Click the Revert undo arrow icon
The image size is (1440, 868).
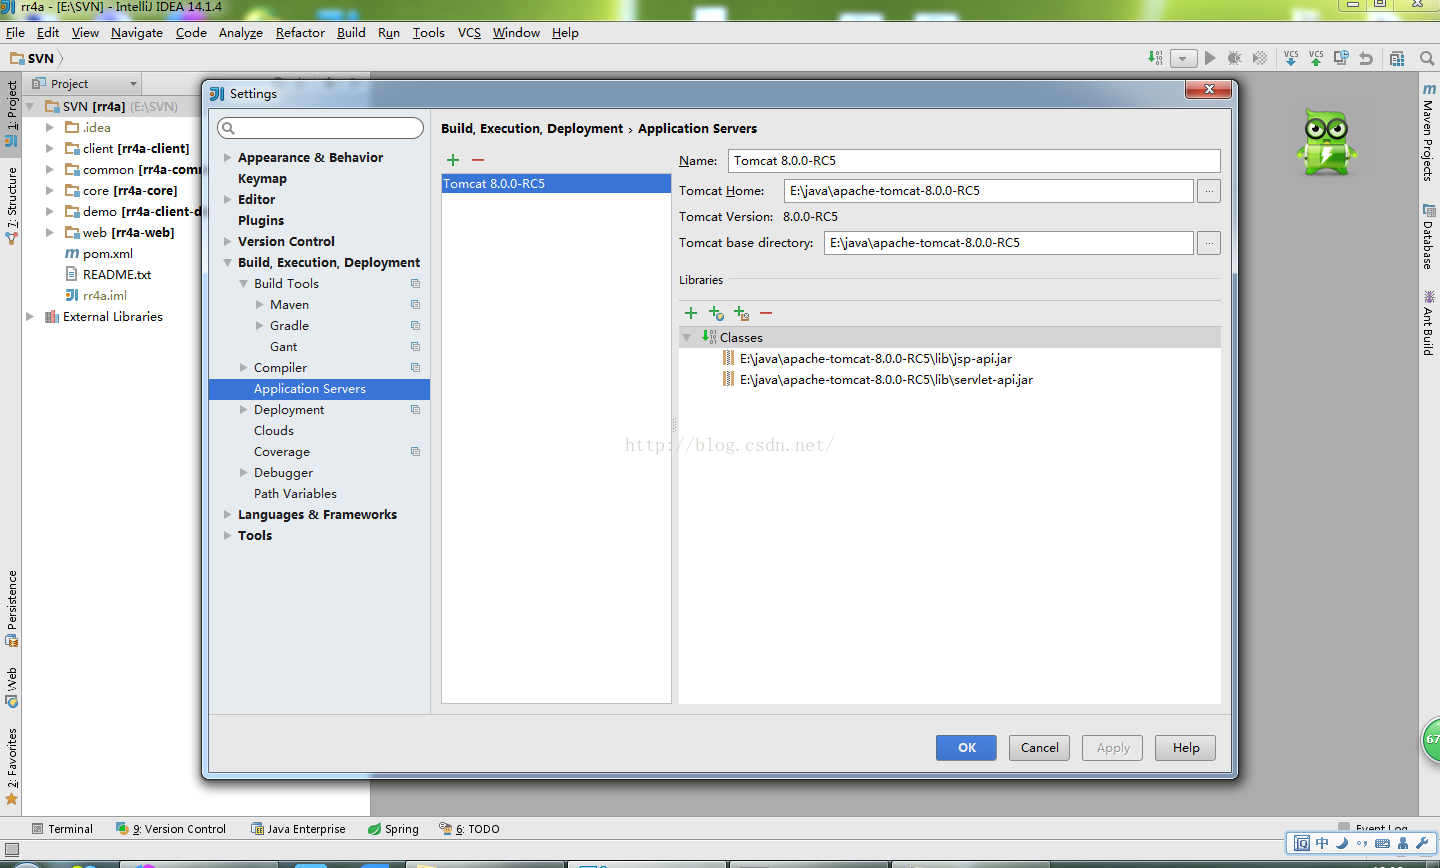(x=1366, y=58)
